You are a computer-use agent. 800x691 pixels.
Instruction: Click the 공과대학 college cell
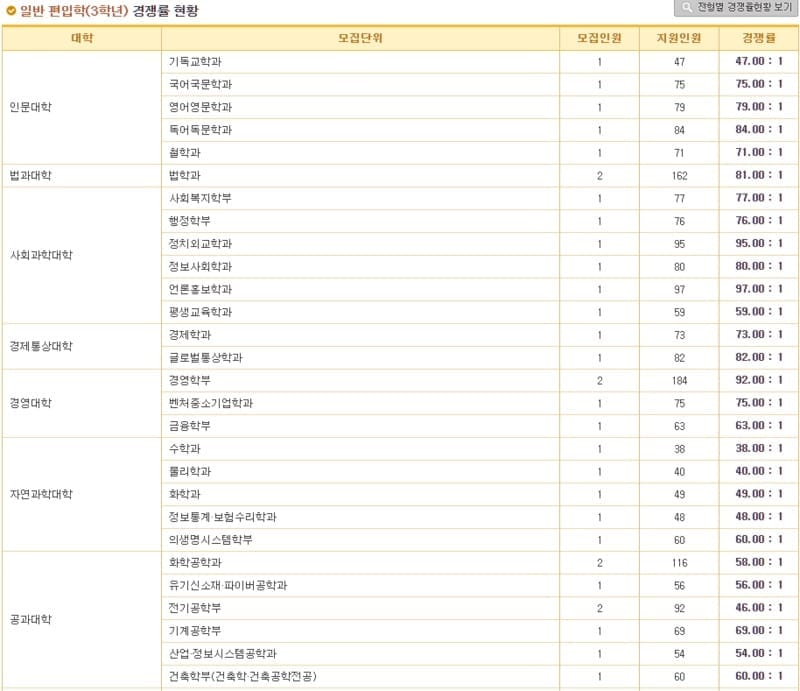point(82,620)
